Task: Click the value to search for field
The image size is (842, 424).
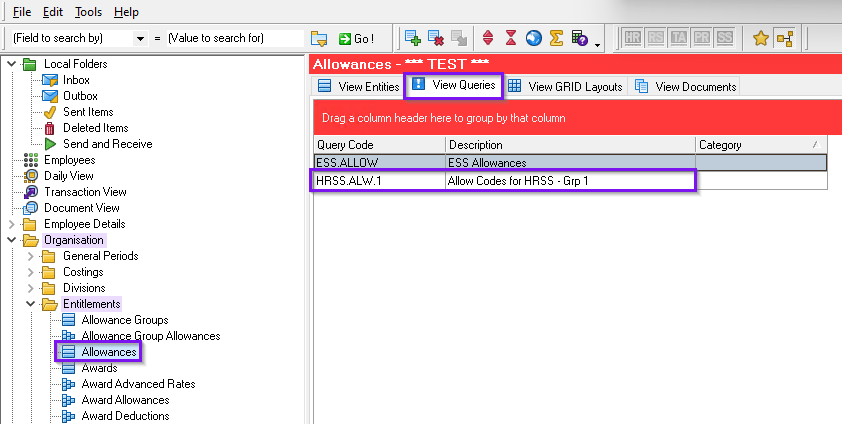Action: [x=234, y=38]
